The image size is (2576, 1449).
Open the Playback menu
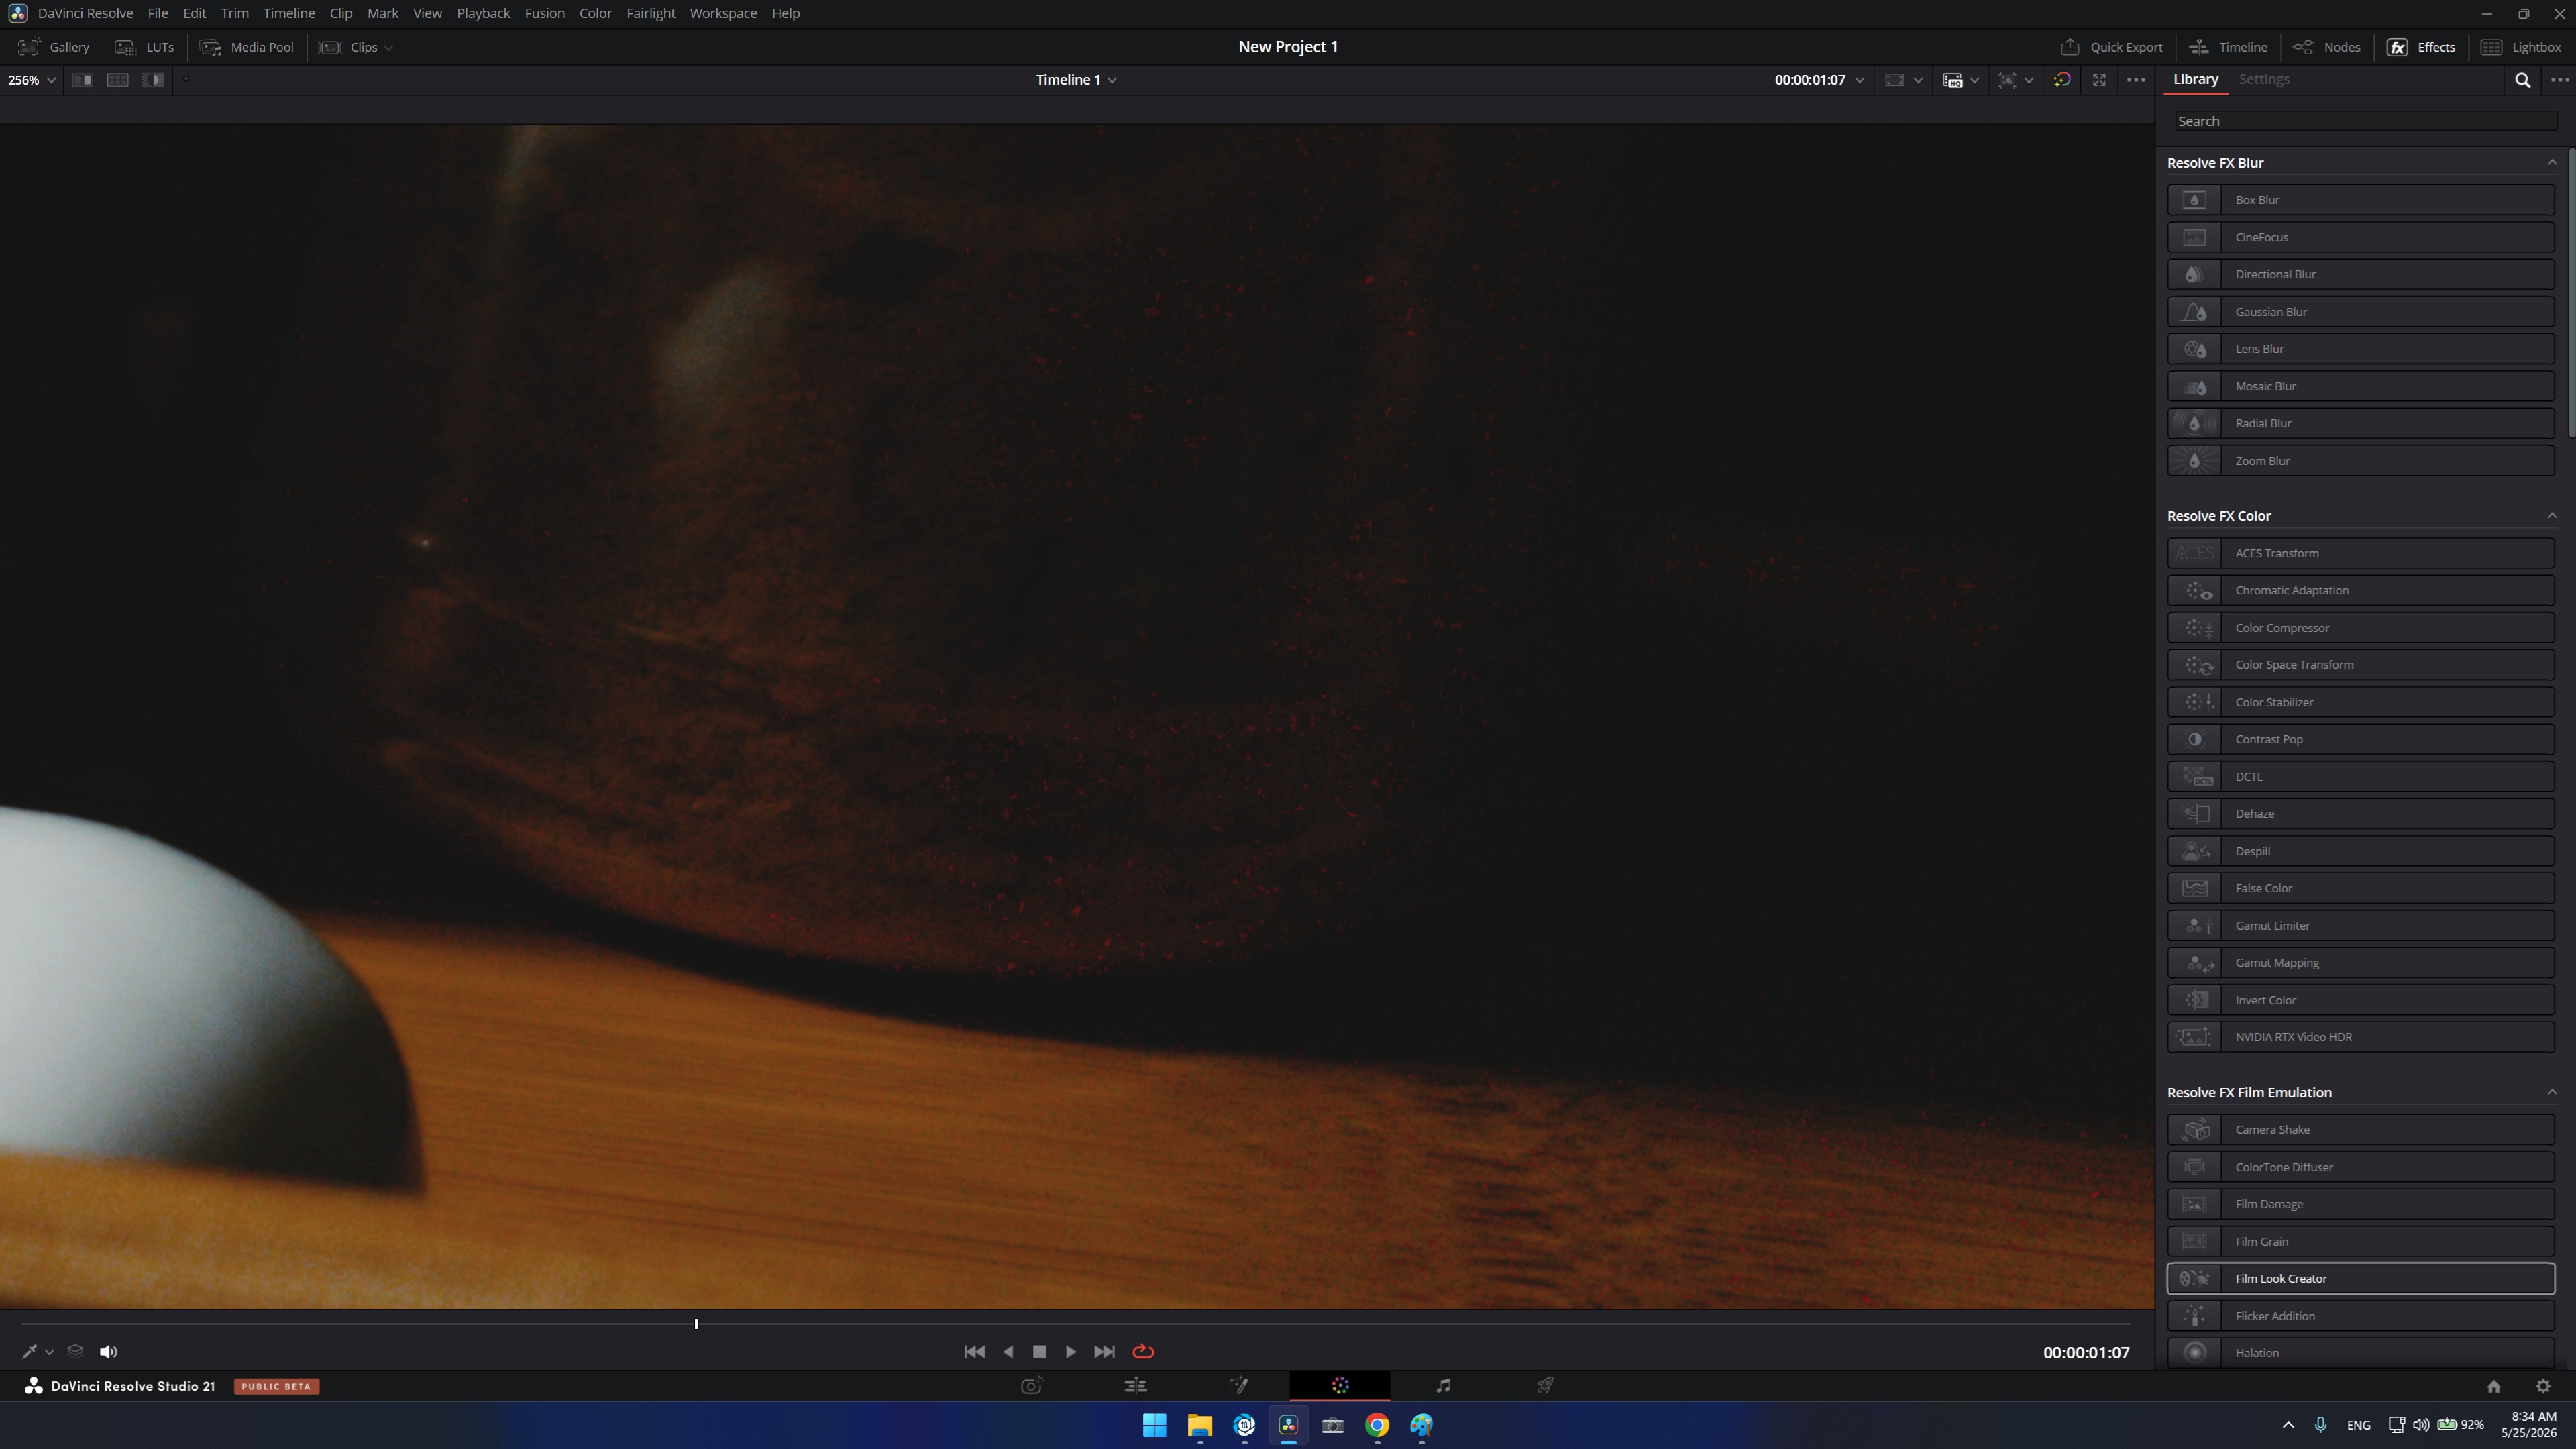click(483, 13)
